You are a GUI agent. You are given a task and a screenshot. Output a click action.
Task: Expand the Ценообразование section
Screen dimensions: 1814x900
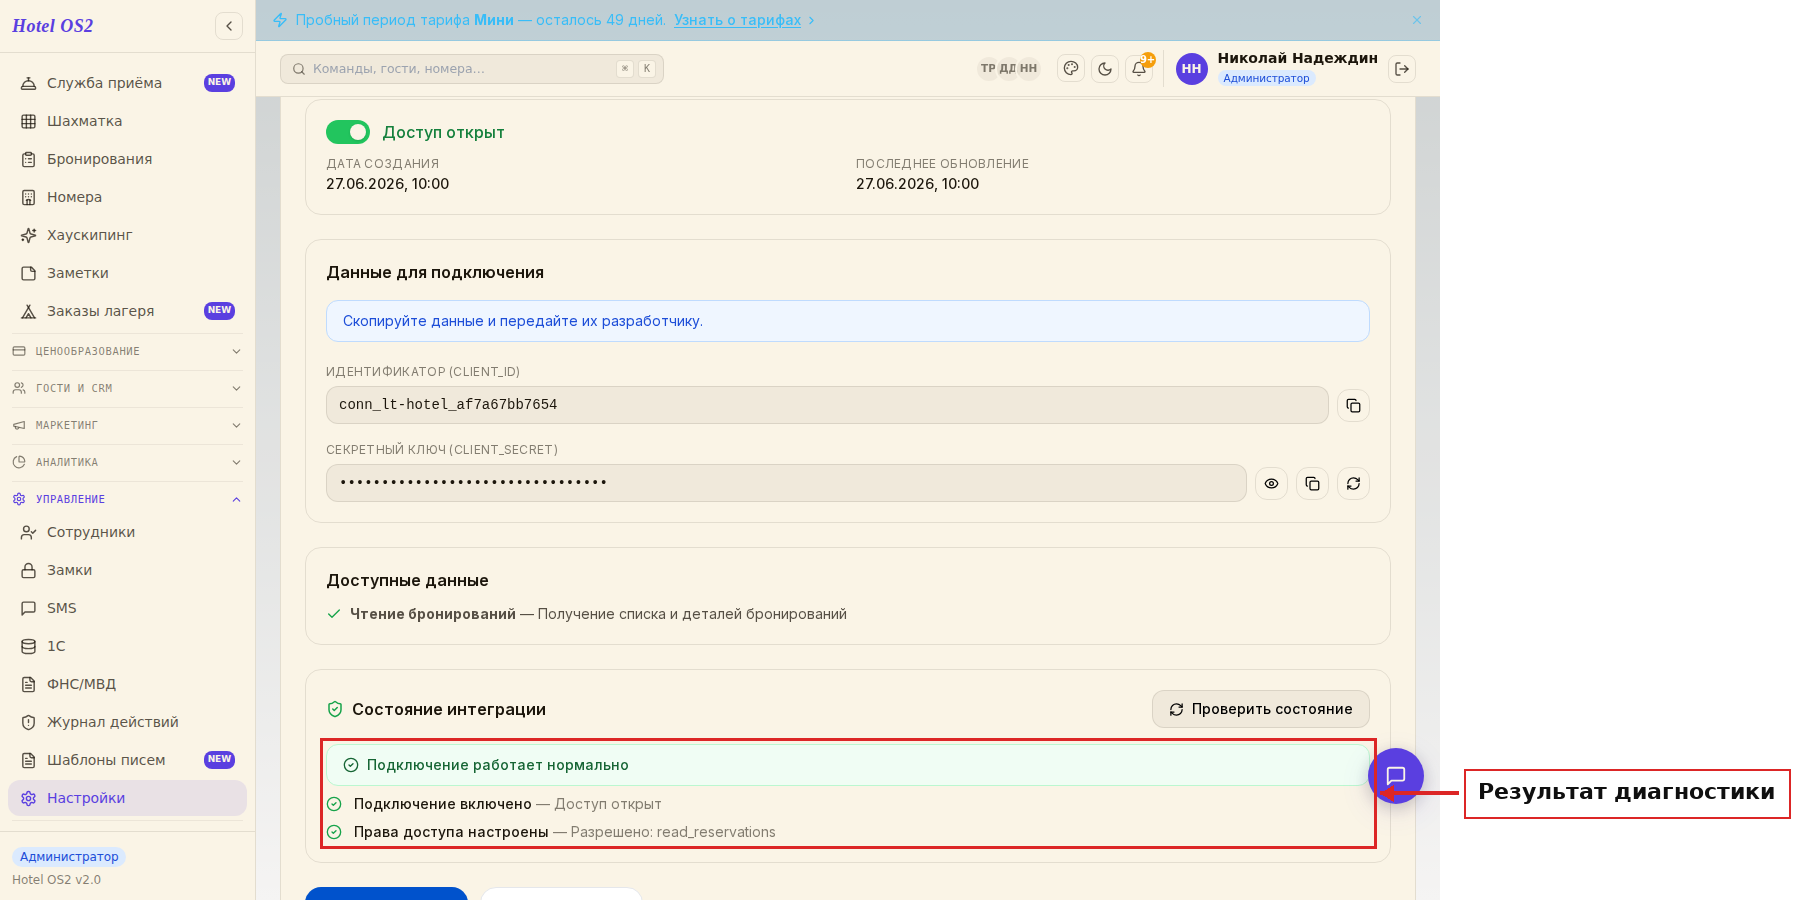pyautogui.click(x=127, y=351)
